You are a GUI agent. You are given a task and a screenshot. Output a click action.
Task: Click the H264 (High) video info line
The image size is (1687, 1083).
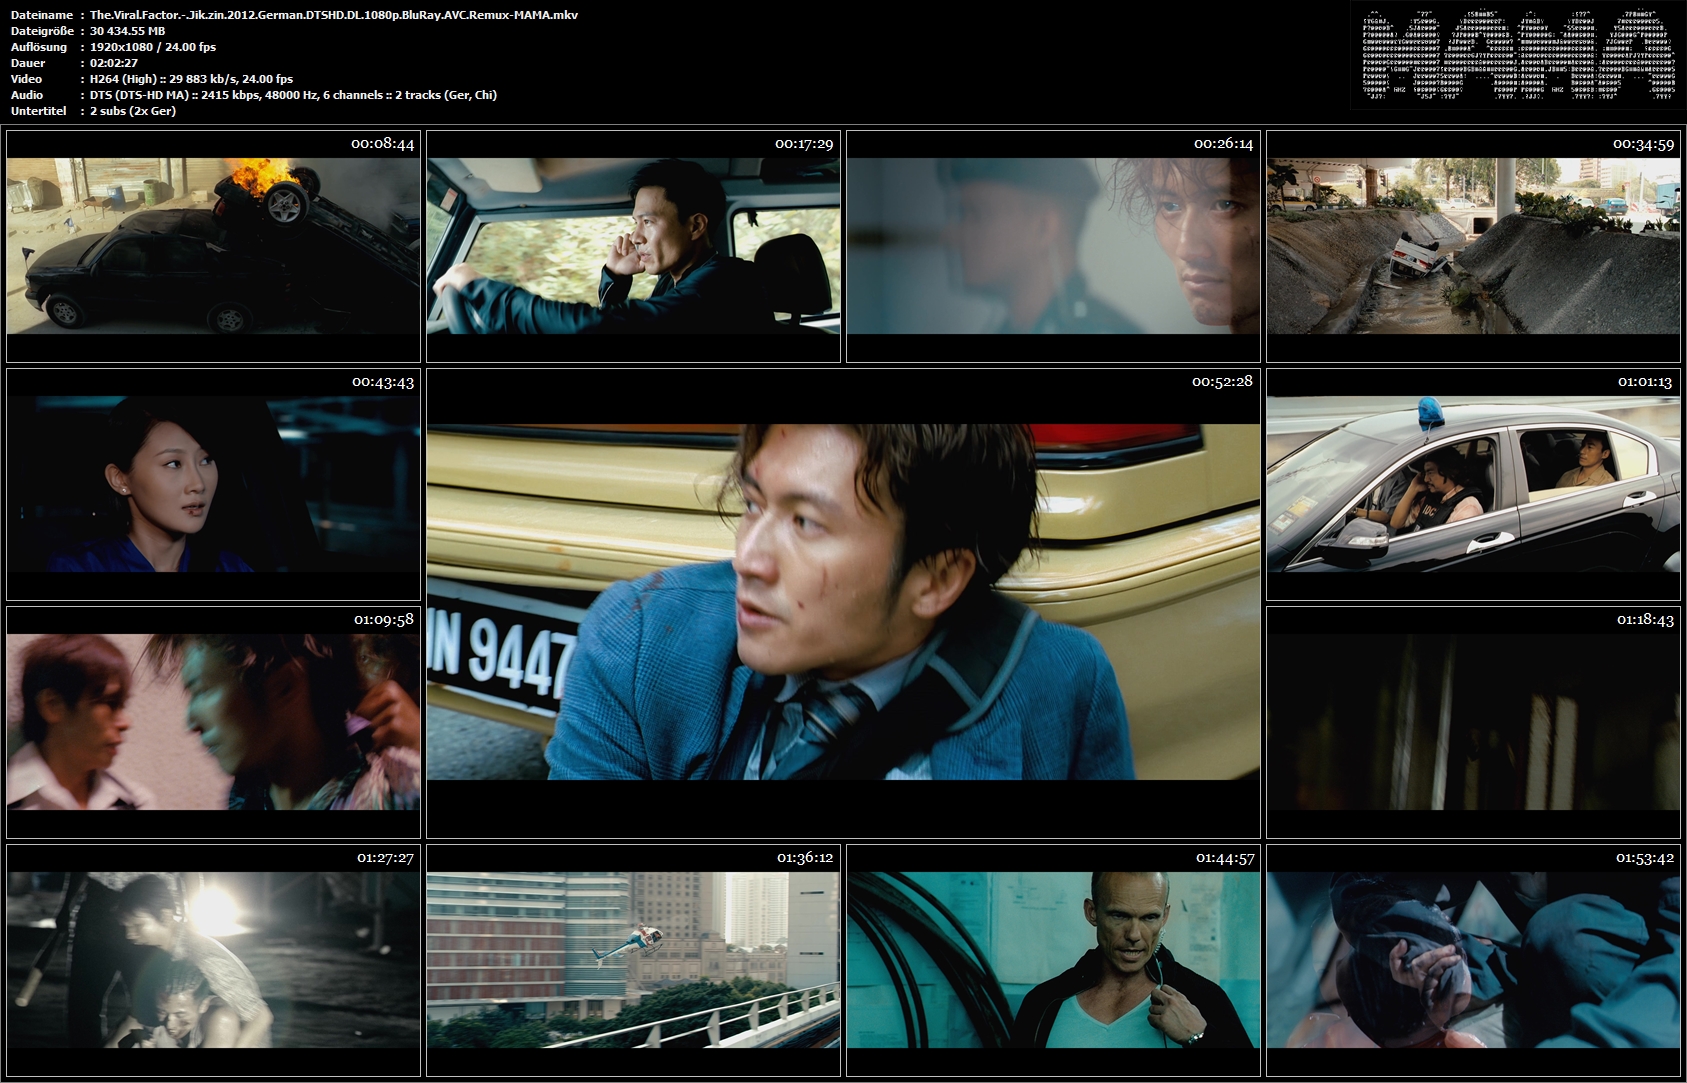(x=192, y=79)
